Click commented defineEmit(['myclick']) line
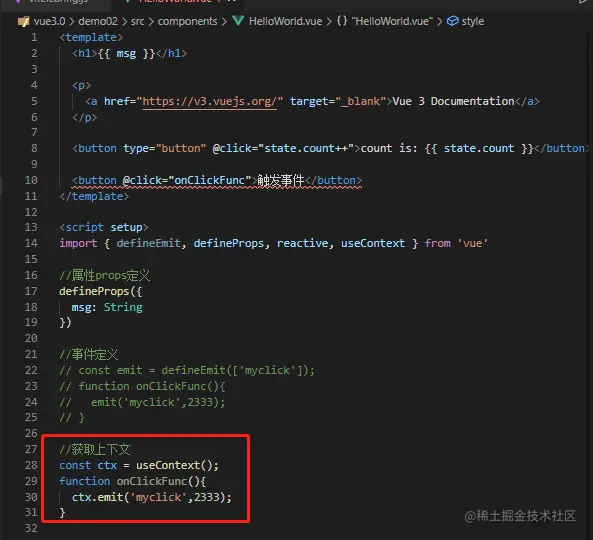This screenshot has height=540, width=593. tap(187, 370)
